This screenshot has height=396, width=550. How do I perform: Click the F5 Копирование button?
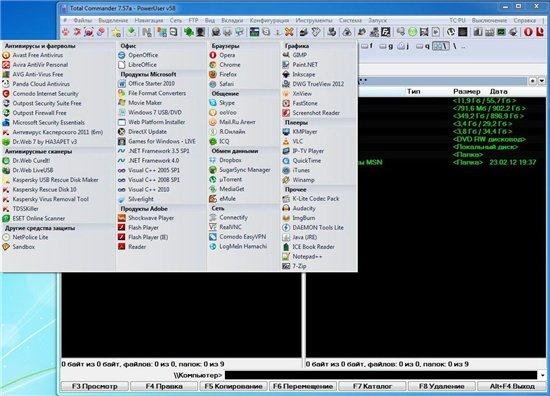(234, 386)
